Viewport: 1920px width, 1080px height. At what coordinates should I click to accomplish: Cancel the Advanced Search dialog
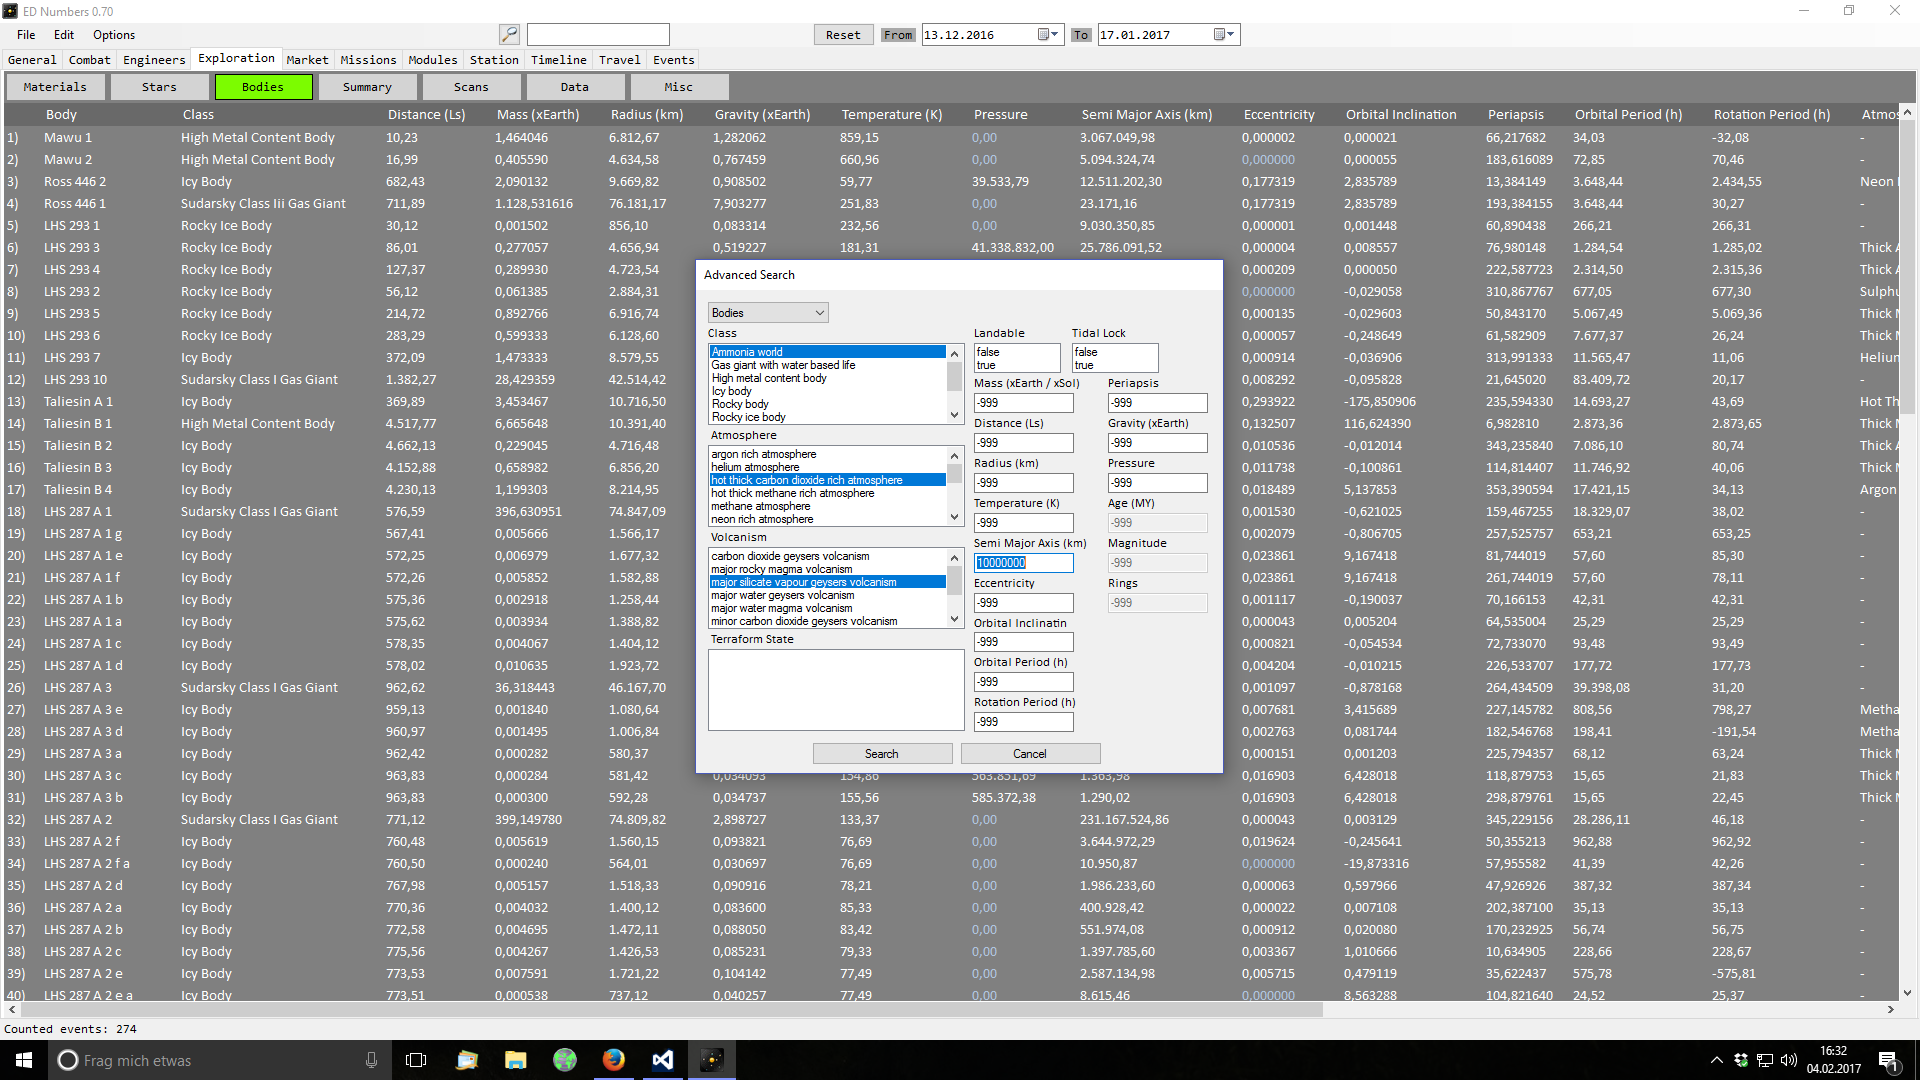pyautogui.click(x=1030, y=754)
